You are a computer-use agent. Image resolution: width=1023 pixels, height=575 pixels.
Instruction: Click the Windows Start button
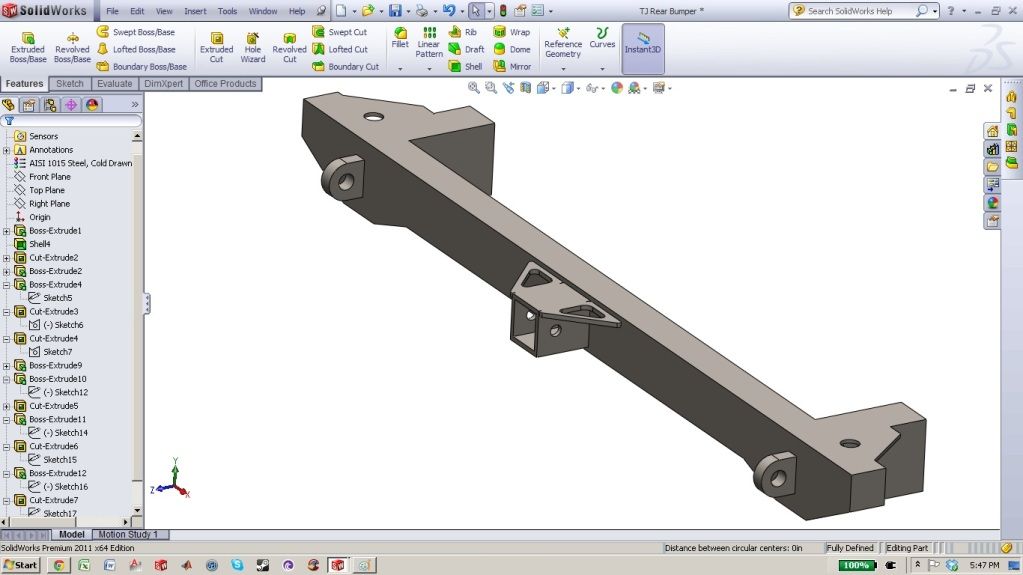(20, 565)
